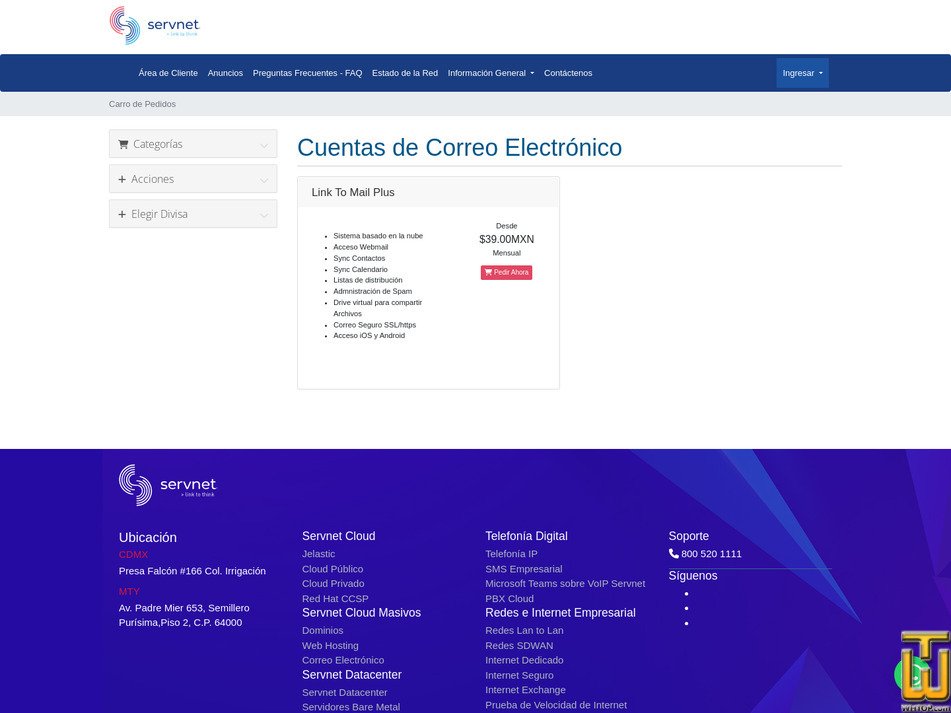951x713 pixels.
Task: Click the Av. Padre Mier 653 address text
Action: [x=184, y=615]
